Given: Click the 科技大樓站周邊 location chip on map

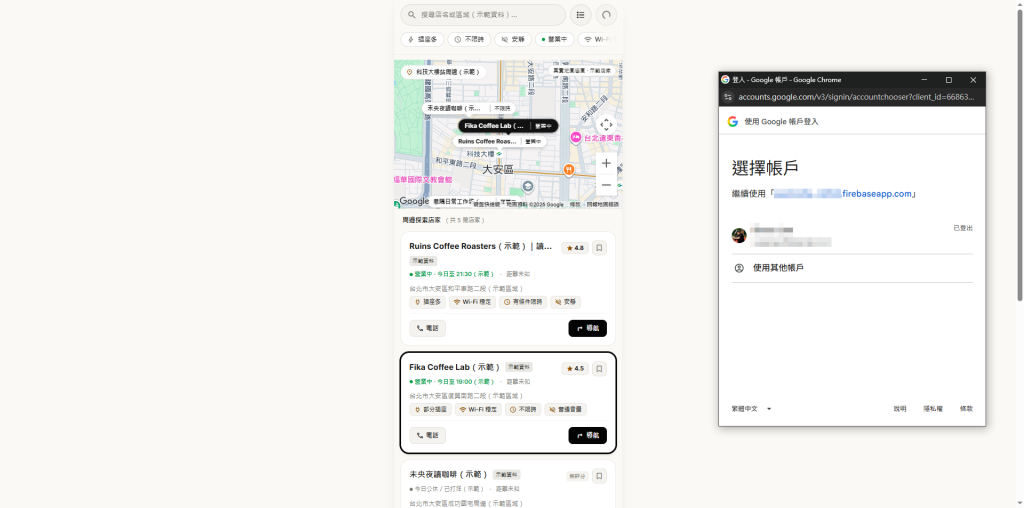Looking at the screenshot, I should tap(443, 72).
